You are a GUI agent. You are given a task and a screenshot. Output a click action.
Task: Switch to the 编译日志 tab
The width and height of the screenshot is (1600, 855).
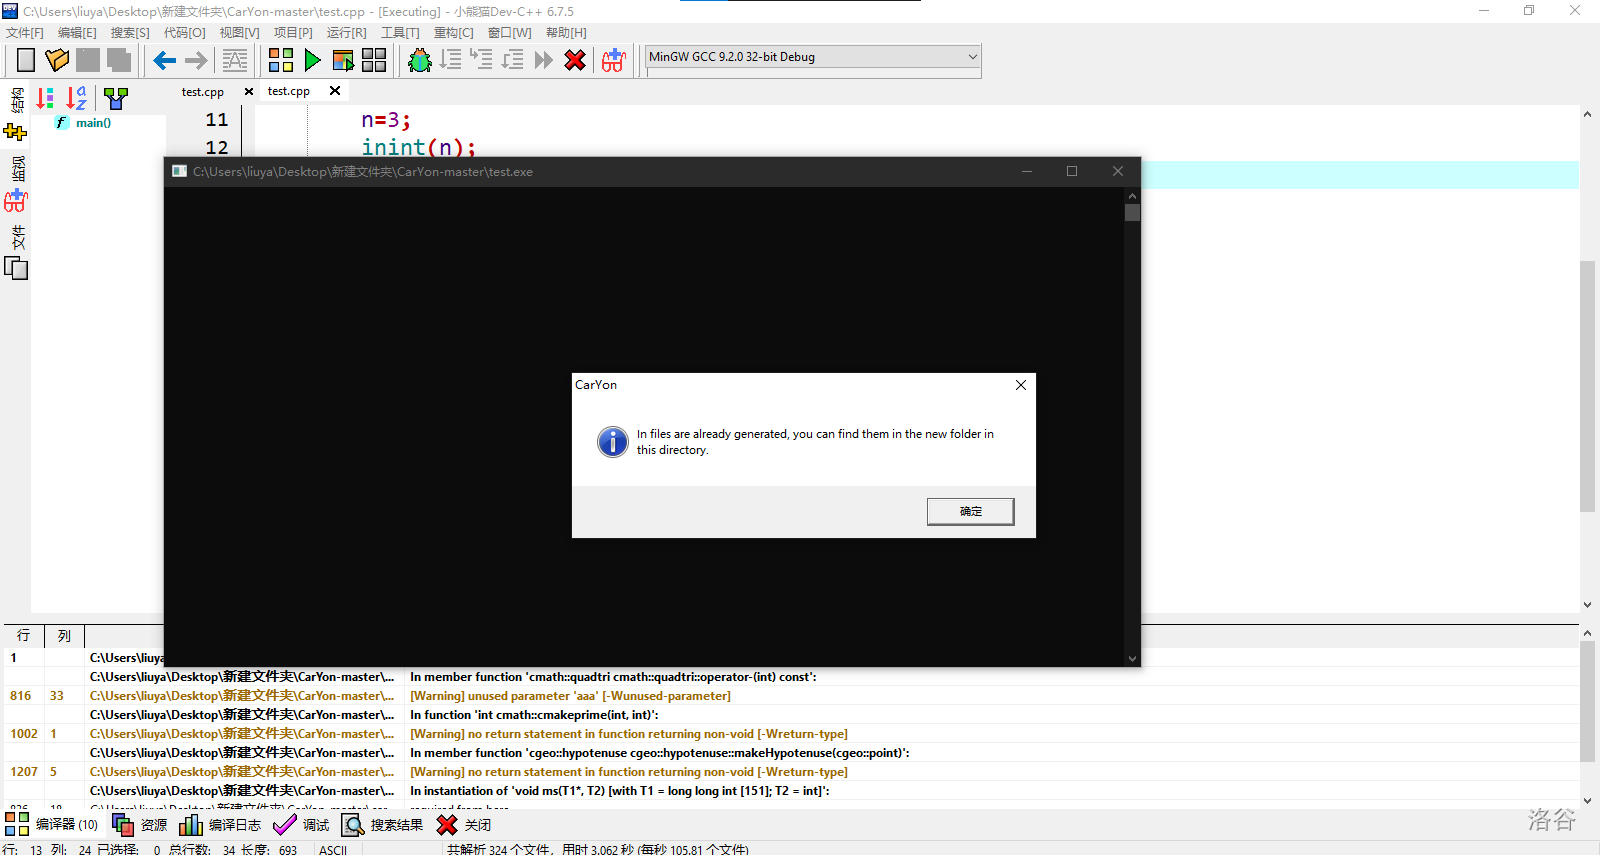pyautogui.click(x=221, y=825)
